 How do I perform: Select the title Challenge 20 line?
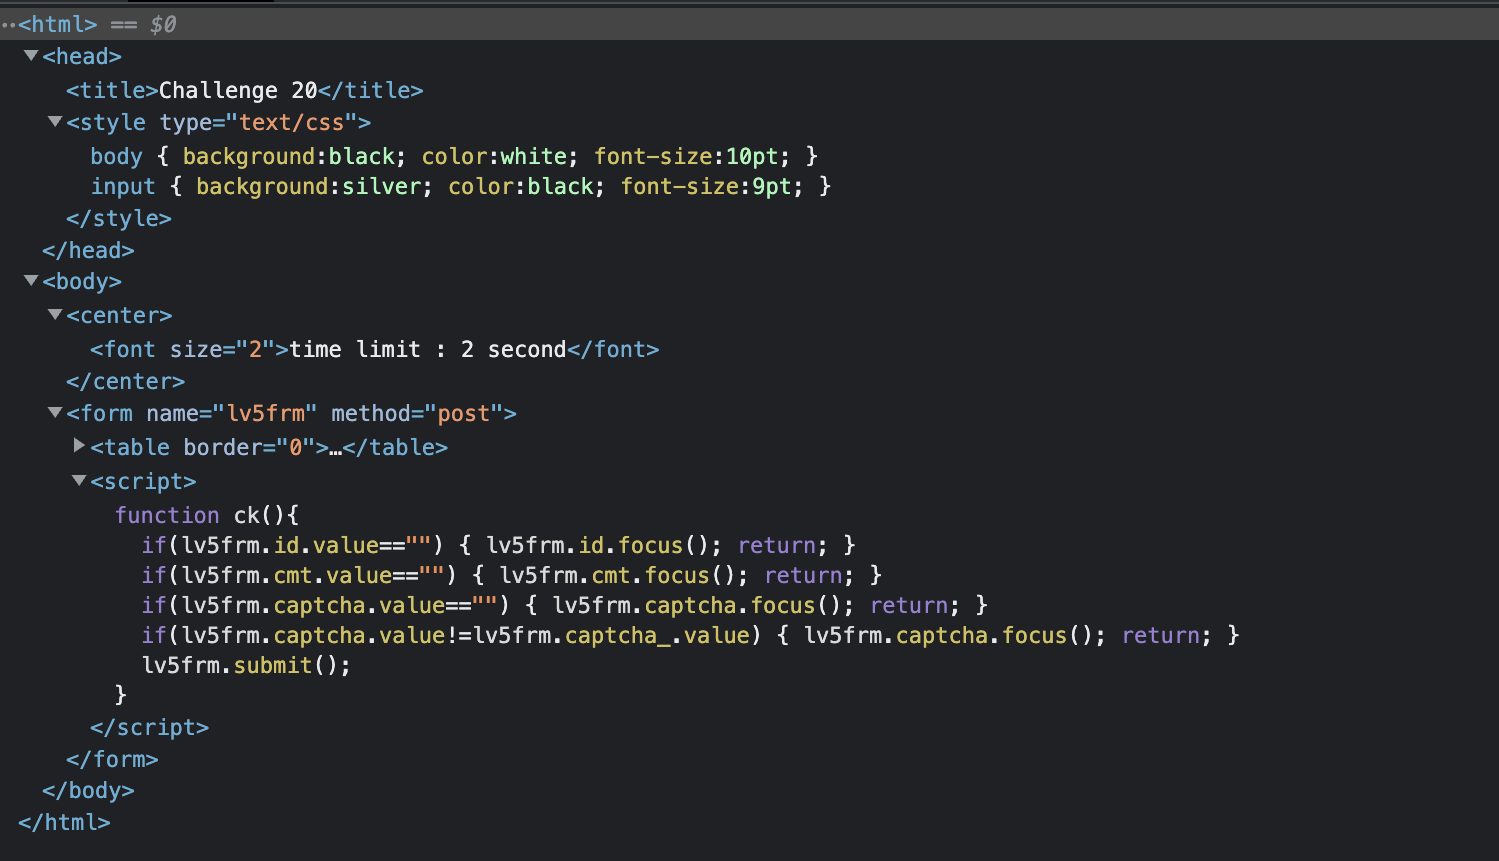(245, 90)
